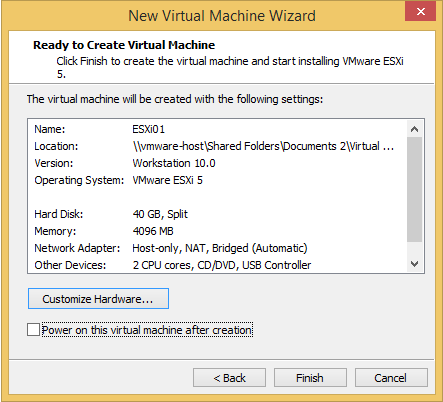Select the Name row showing ESXi01
Screen dimensions: 443x402
[x=217, y=129]
